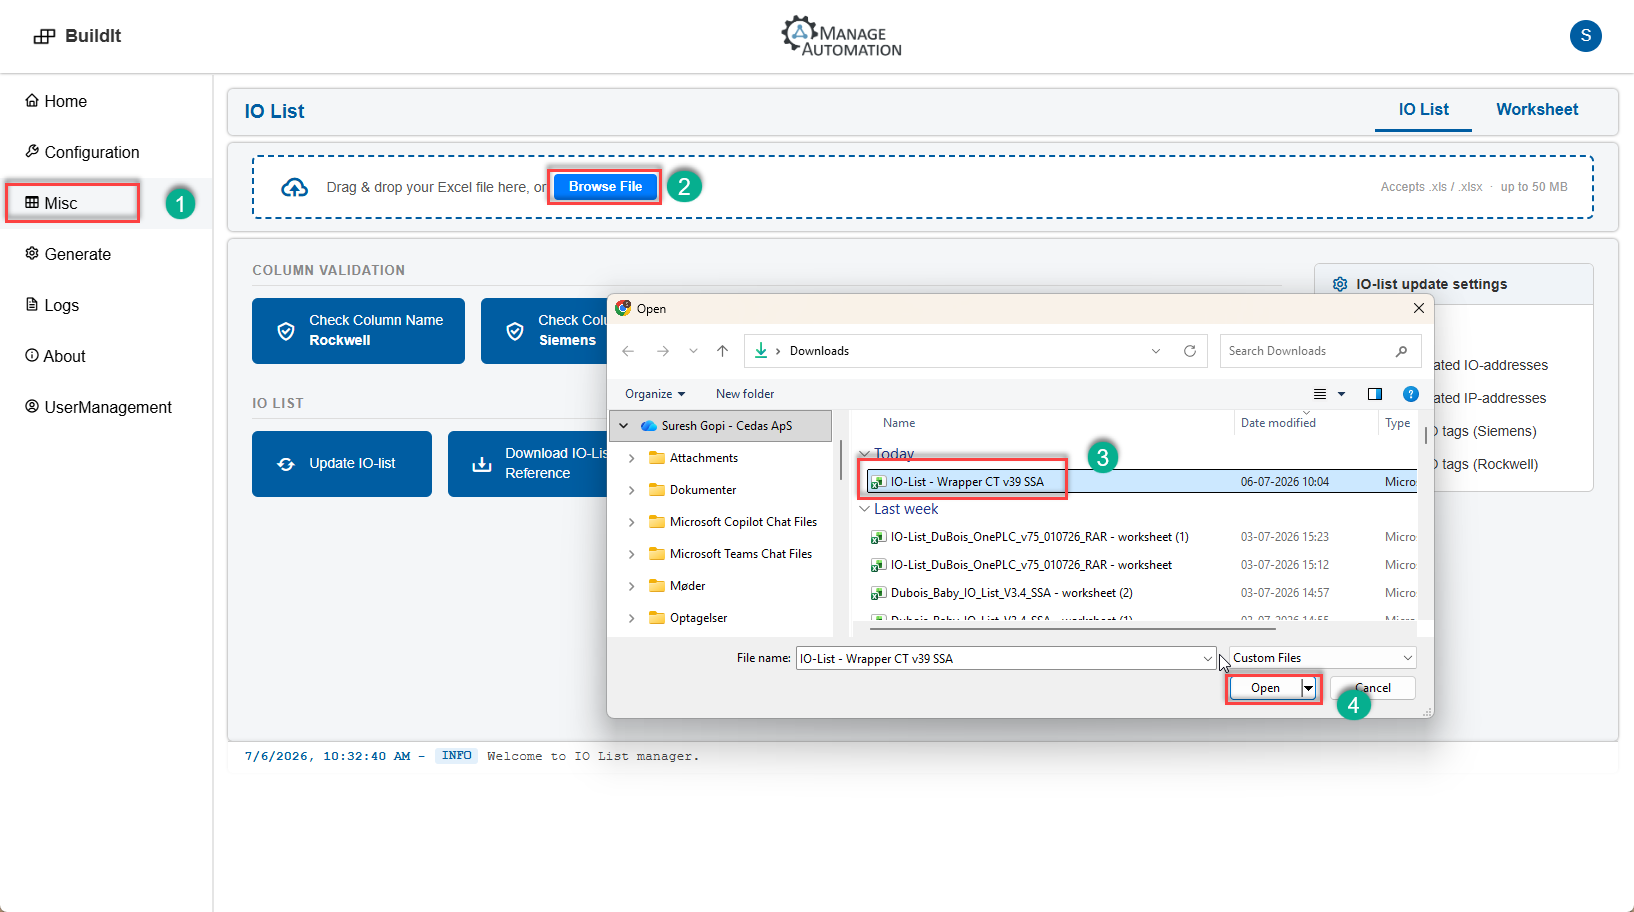This screenshot has height=912, width=1634.
Task: Collapse the Last week group
Action: (864, 509)
